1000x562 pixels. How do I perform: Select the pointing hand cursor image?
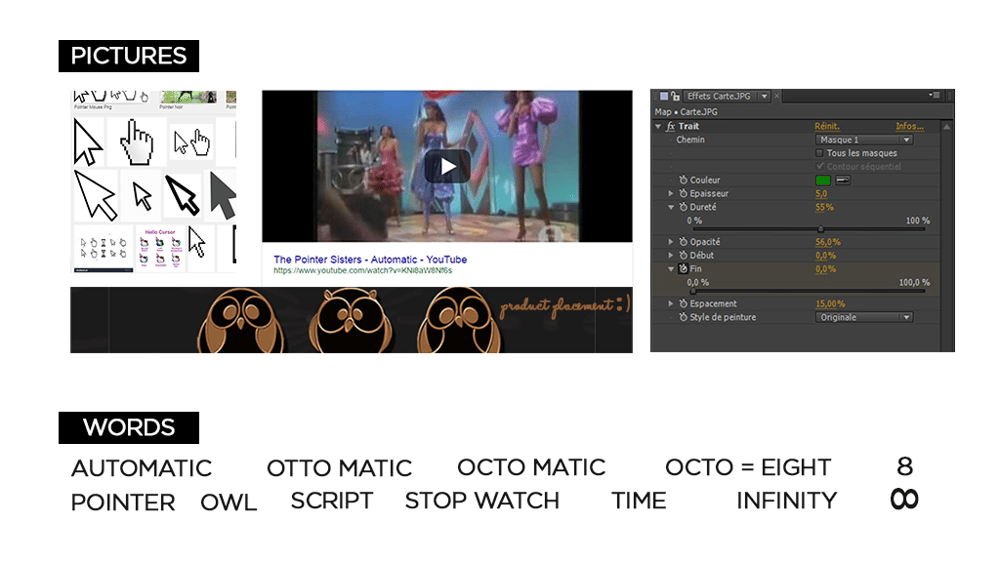[x=136, y=142]
